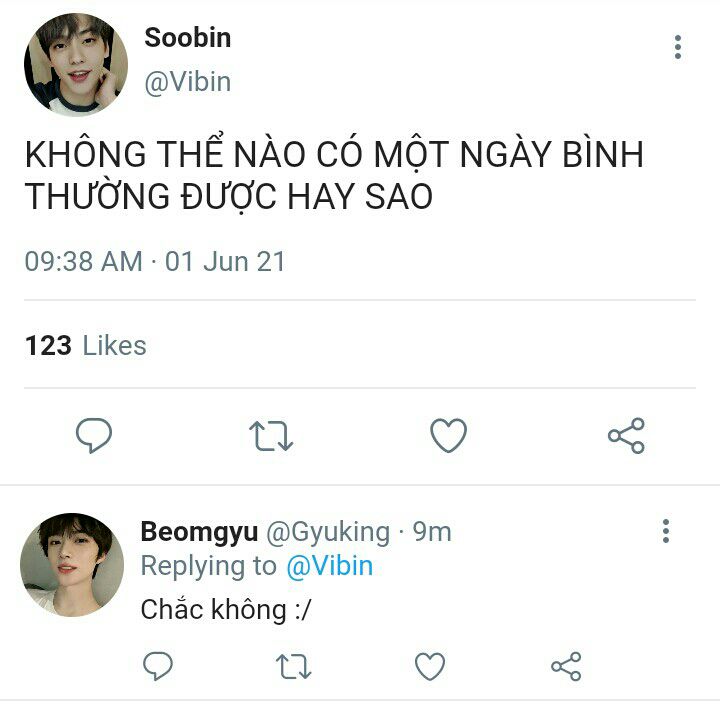This screenshot has width=720, height=709.
Task: Open the three-dot menu on Soobin's tweet
Action: click(x=678, y=47)
